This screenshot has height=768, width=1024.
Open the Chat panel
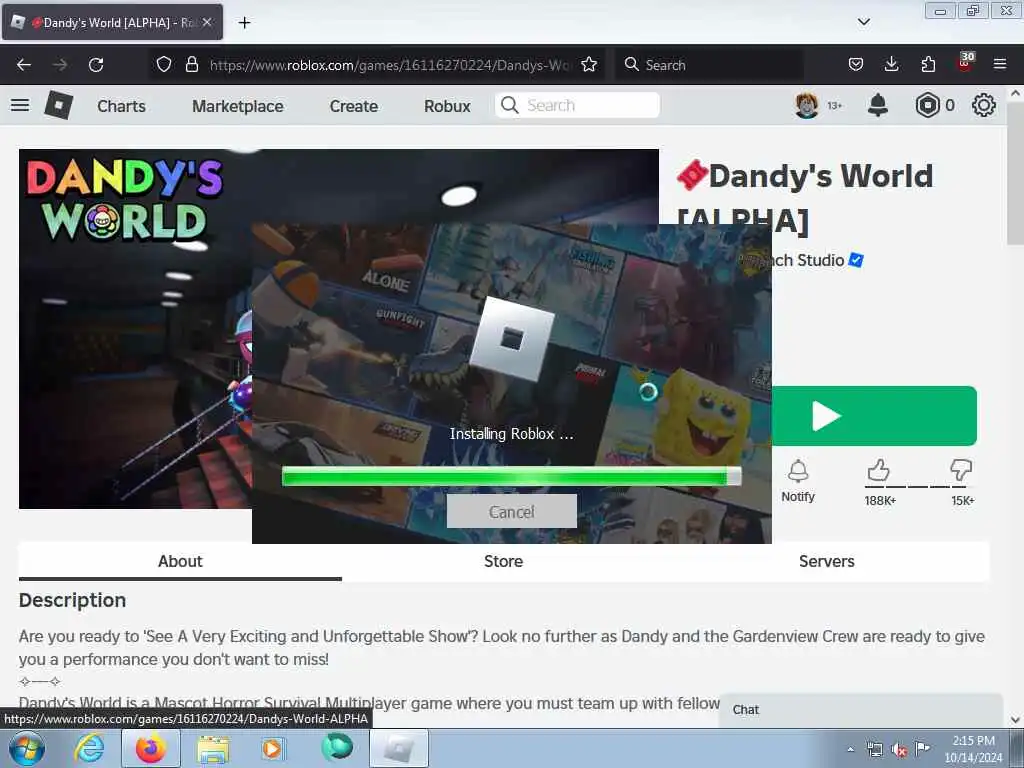pos(861,710)
